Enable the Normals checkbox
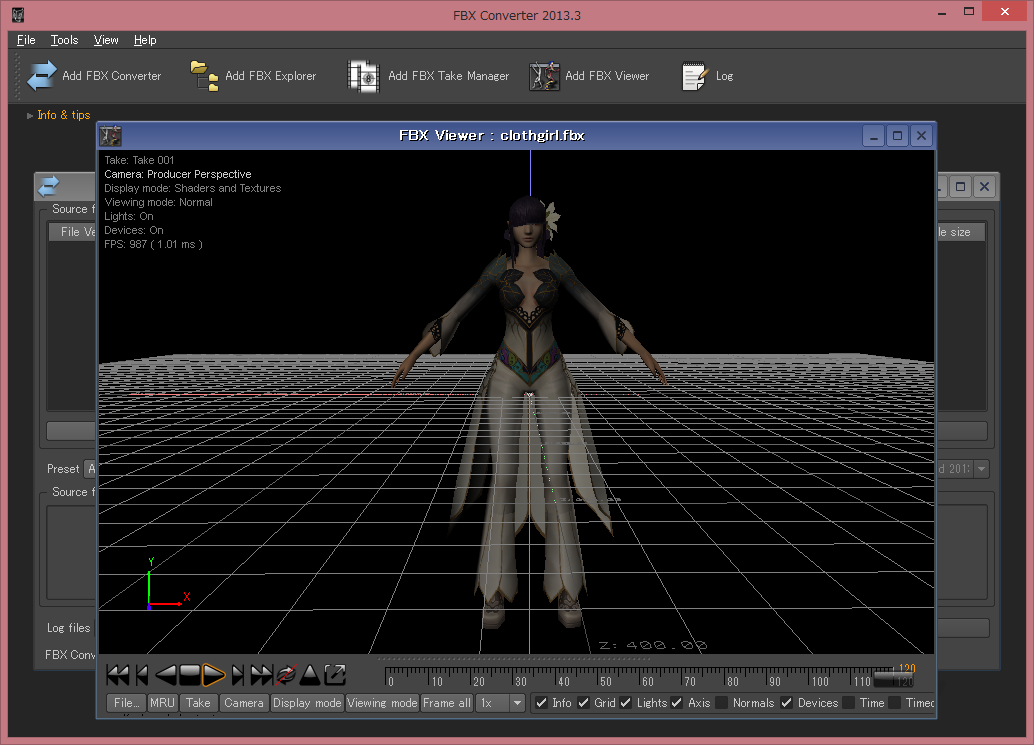The height and width of the screenshot is (745, 1034). (721, 703)
